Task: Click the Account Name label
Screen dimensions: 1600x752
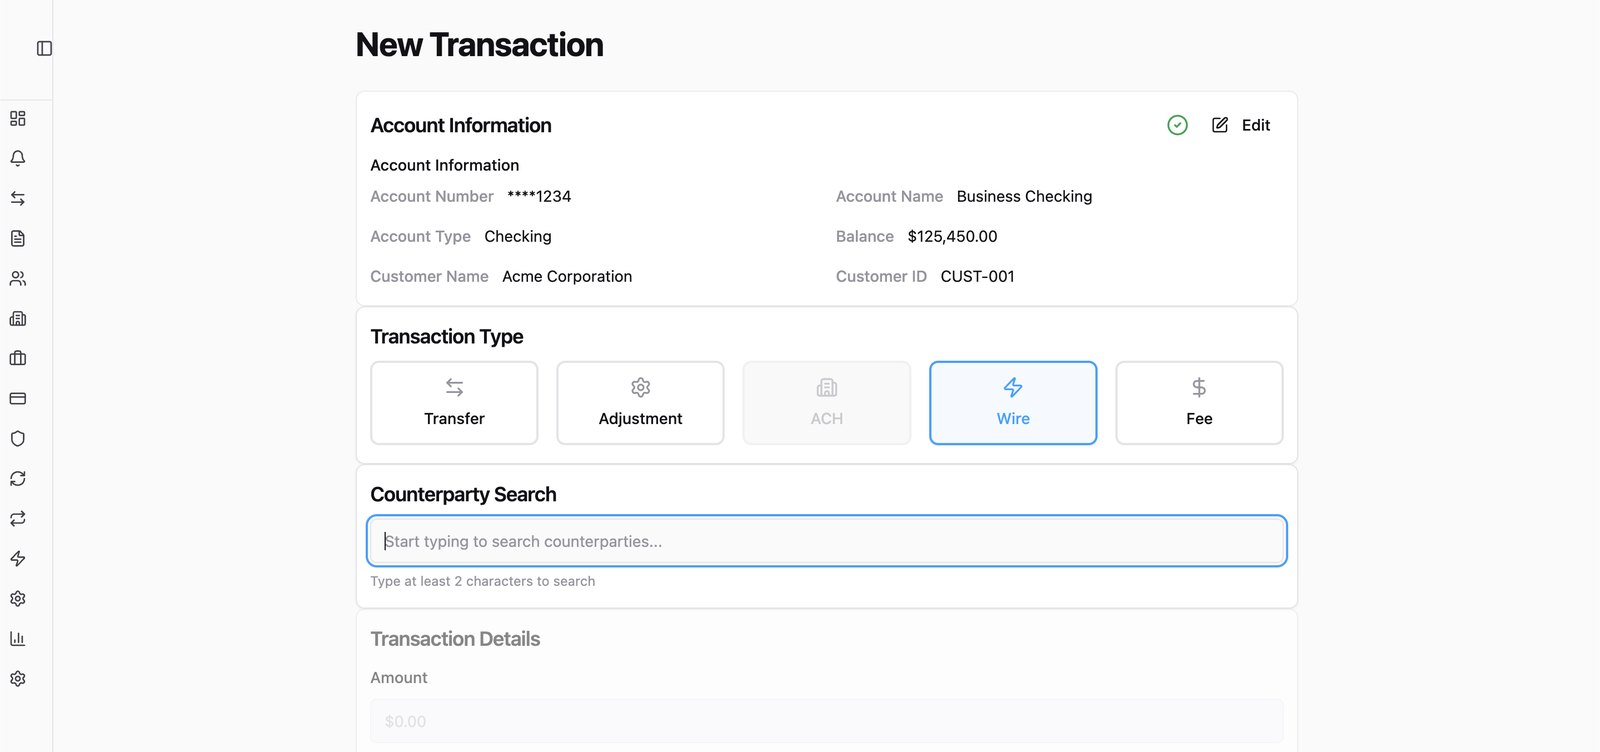Action: (889, 196)
